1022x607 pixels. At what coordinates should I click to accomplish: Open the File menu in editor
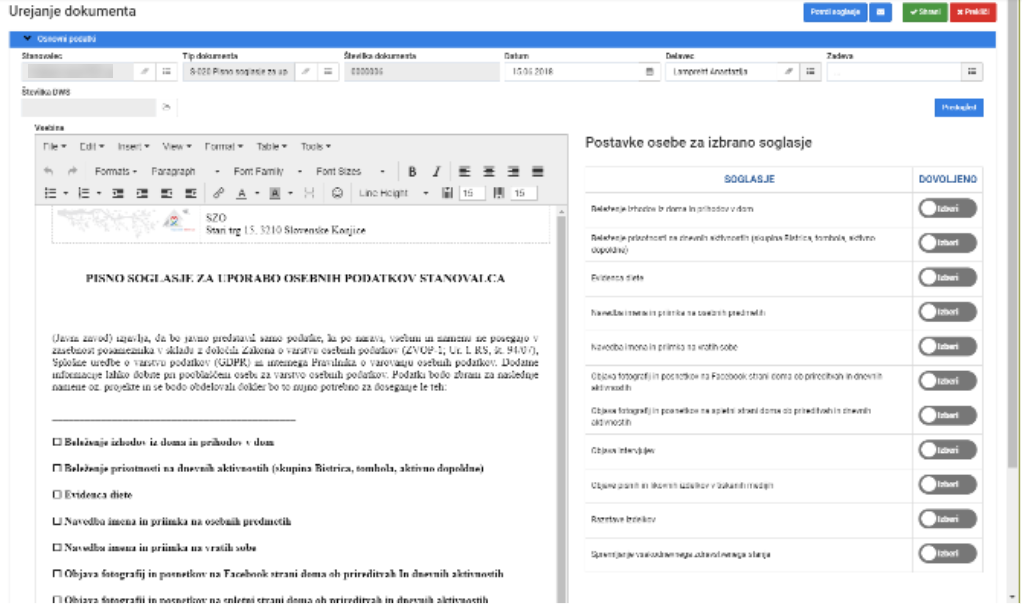pos(55,147)
